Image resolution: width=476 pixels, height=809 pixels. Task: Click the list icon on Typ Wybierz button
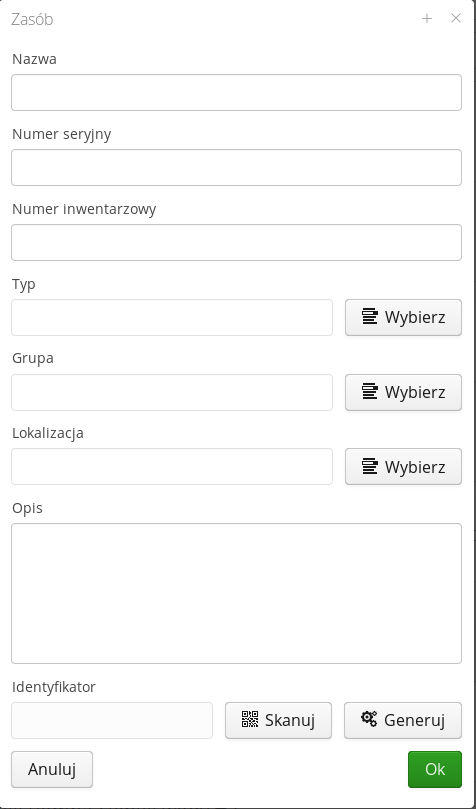click(369, 316)
